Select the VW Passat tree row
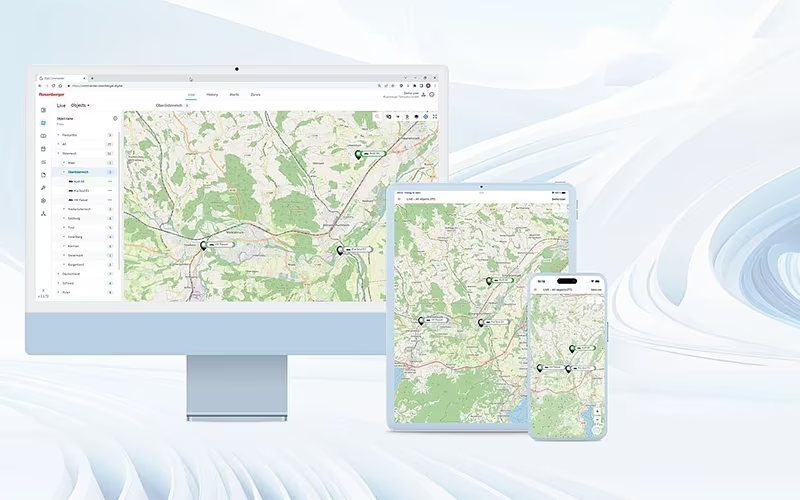This screenshot has height=500, width=800. click(85, 200)
